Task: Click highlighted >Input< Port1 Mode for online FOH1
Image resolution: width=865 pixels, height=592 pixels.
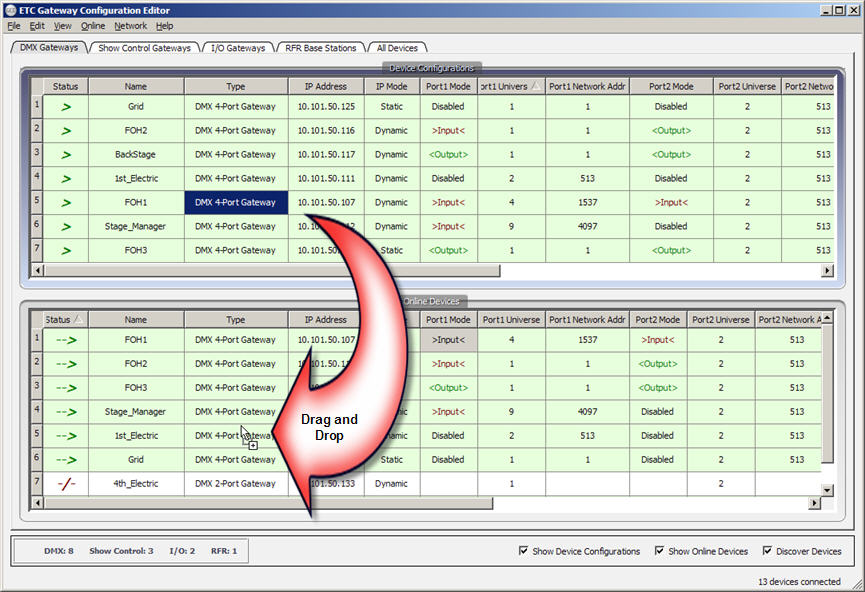Action: 448,340
